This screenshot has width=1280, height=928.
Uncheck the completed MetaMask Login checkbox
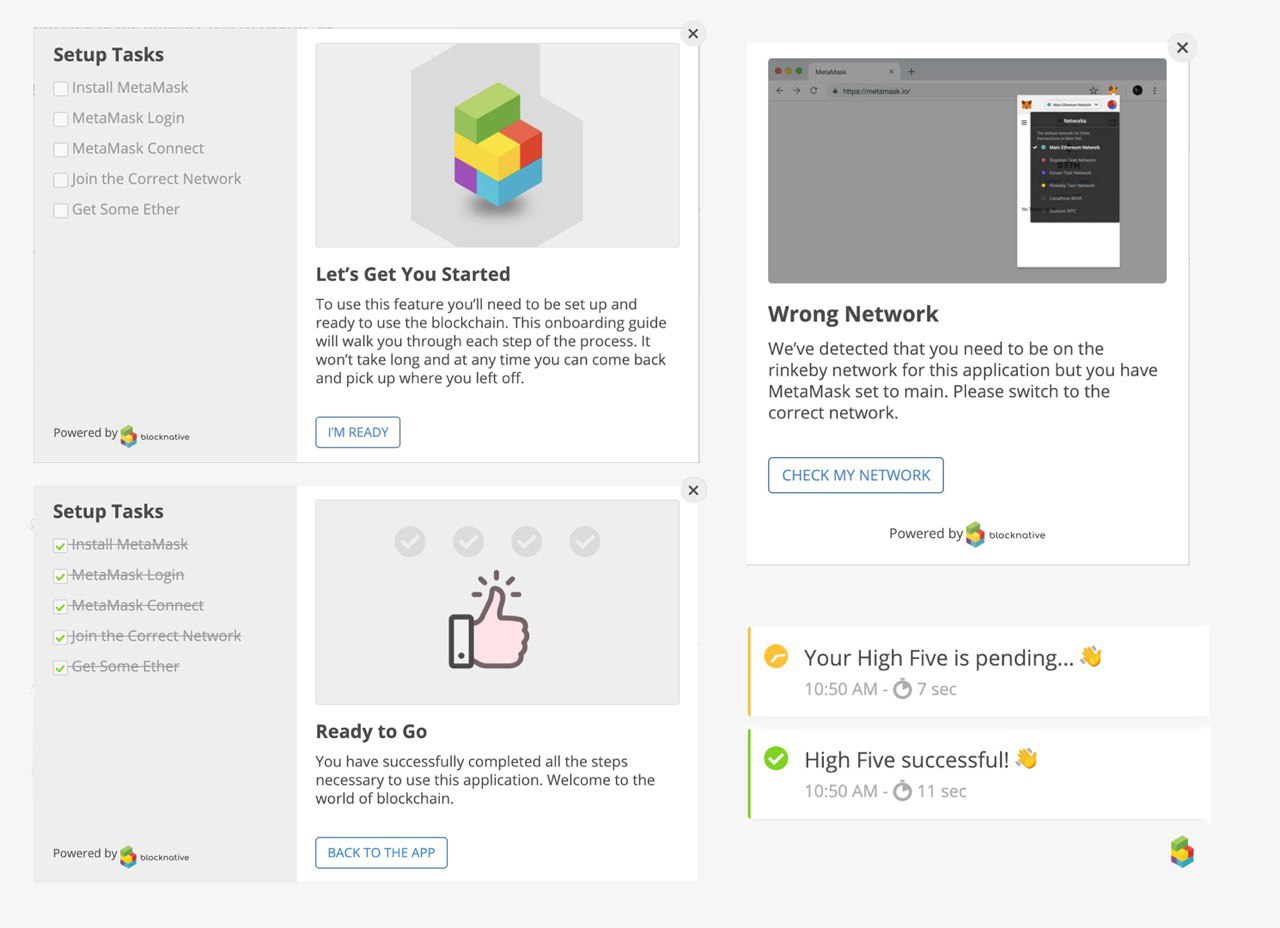coord(60,576)
